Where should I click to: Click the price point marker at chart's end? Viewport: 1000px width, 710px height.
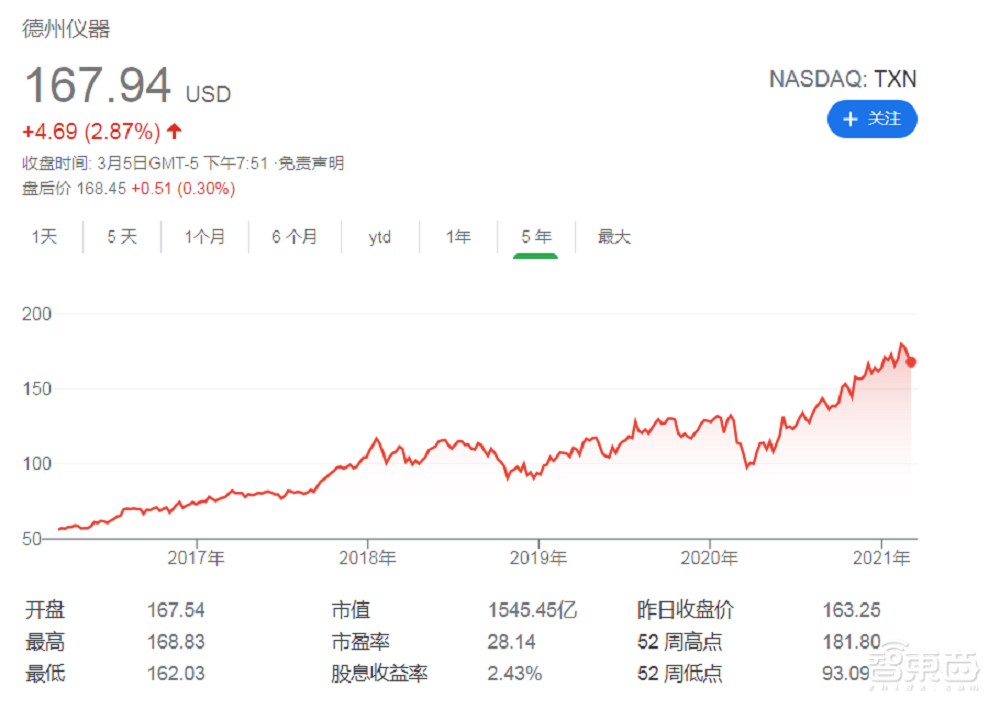point(911,363)
